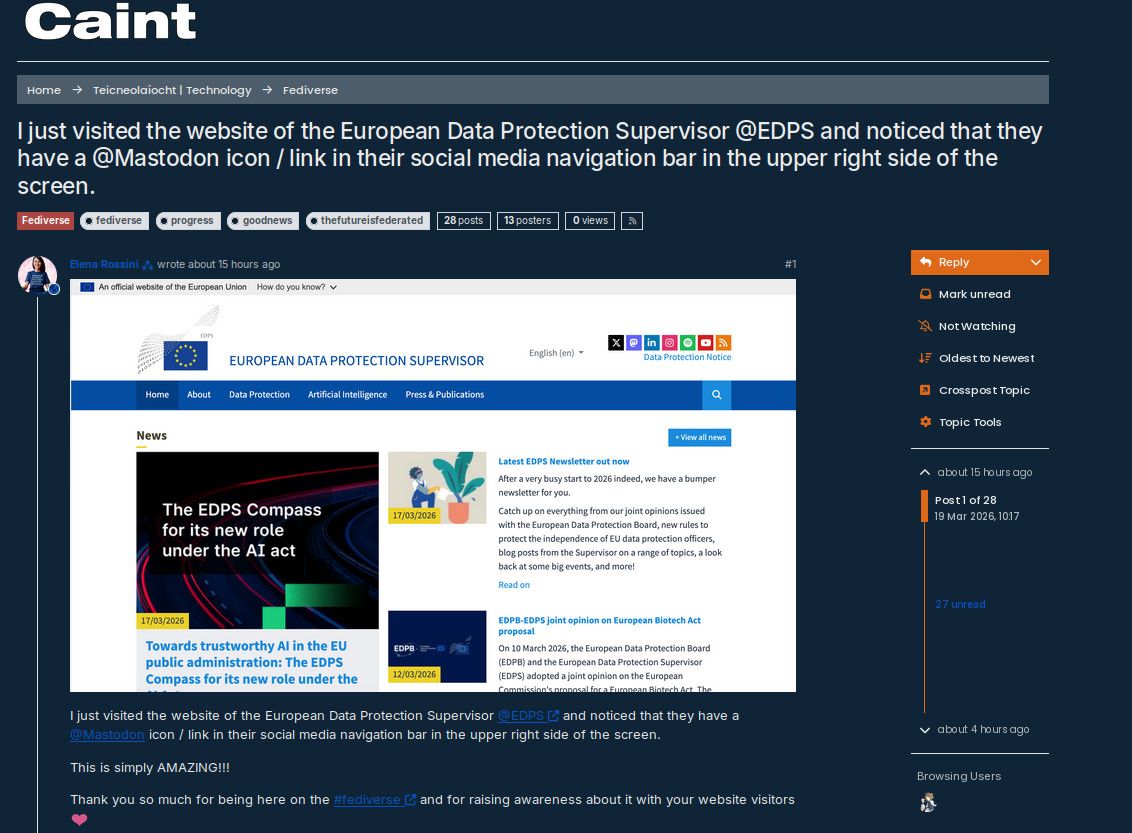
Task: Click the RSS feed icon beside views
Action: pyautogui.click(x=631, y=221)
